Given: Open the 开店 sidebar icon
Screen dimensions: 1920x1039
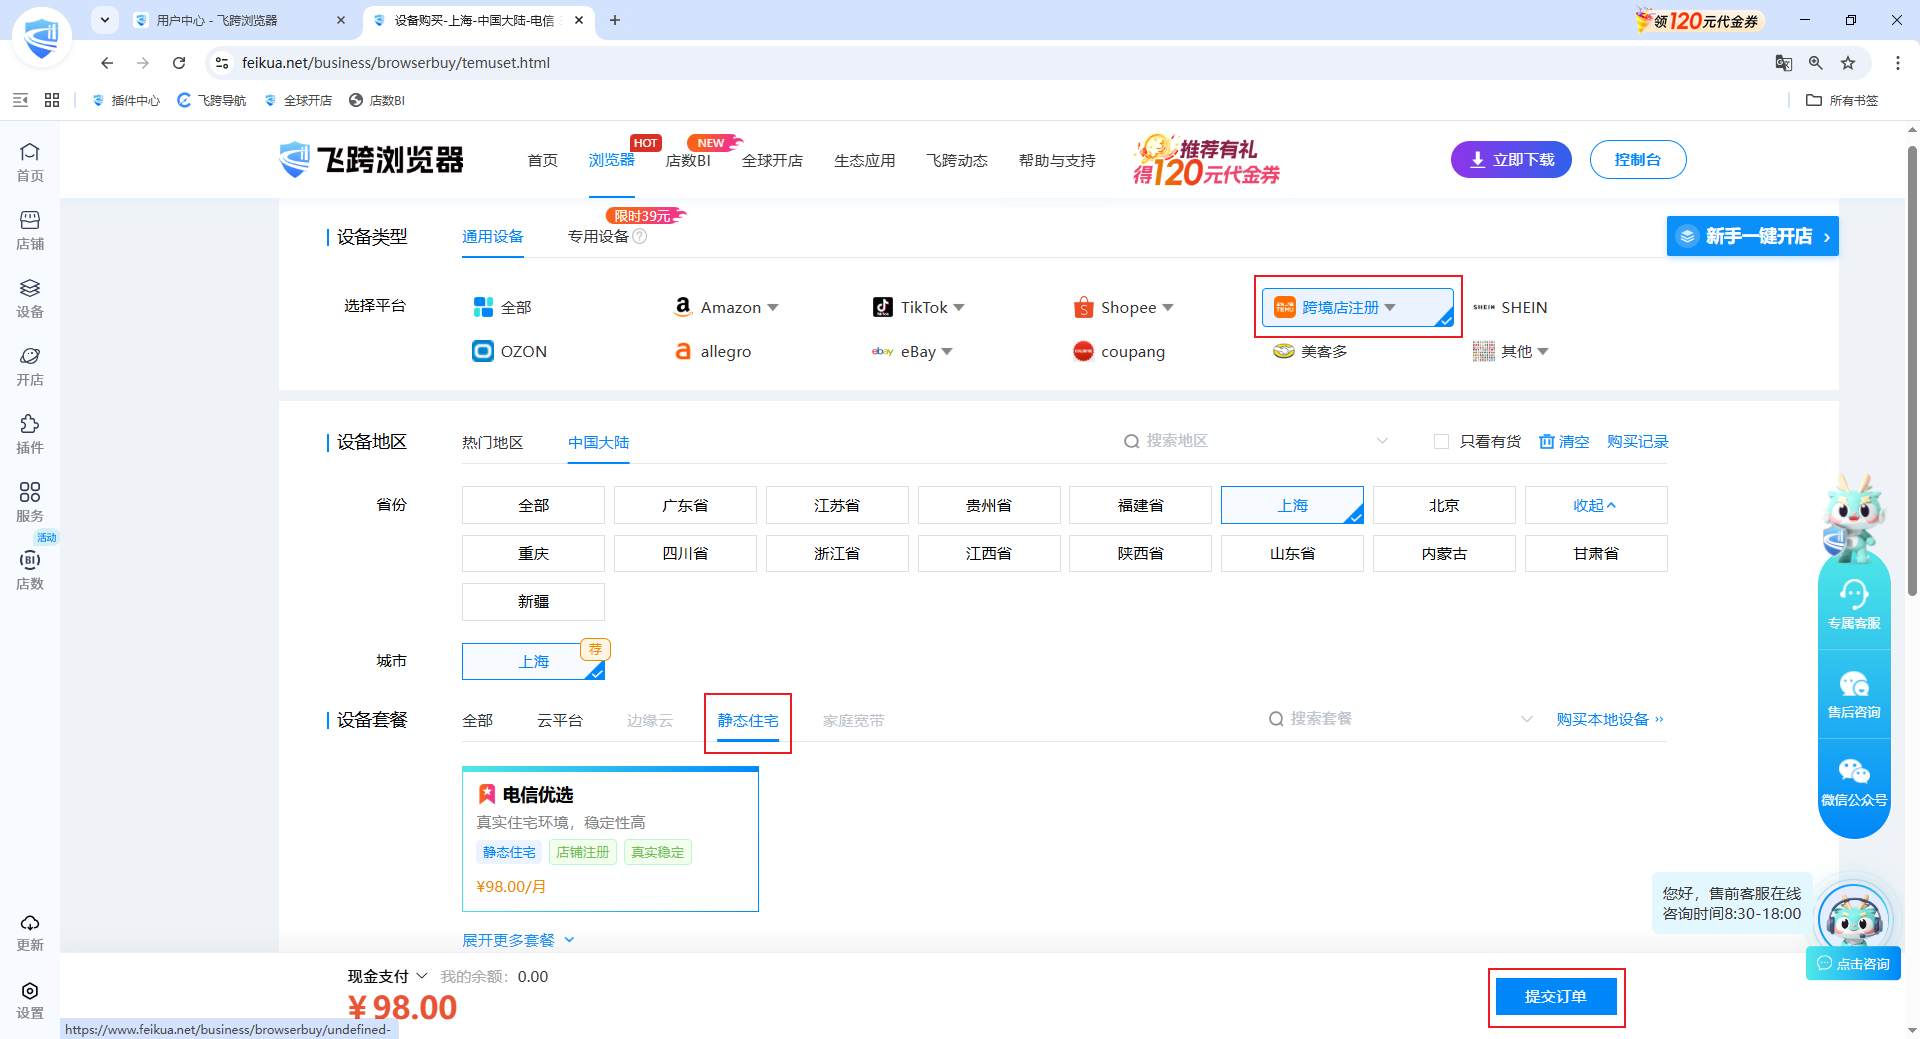Looking at the screenshot, I should tap(30, 366).
